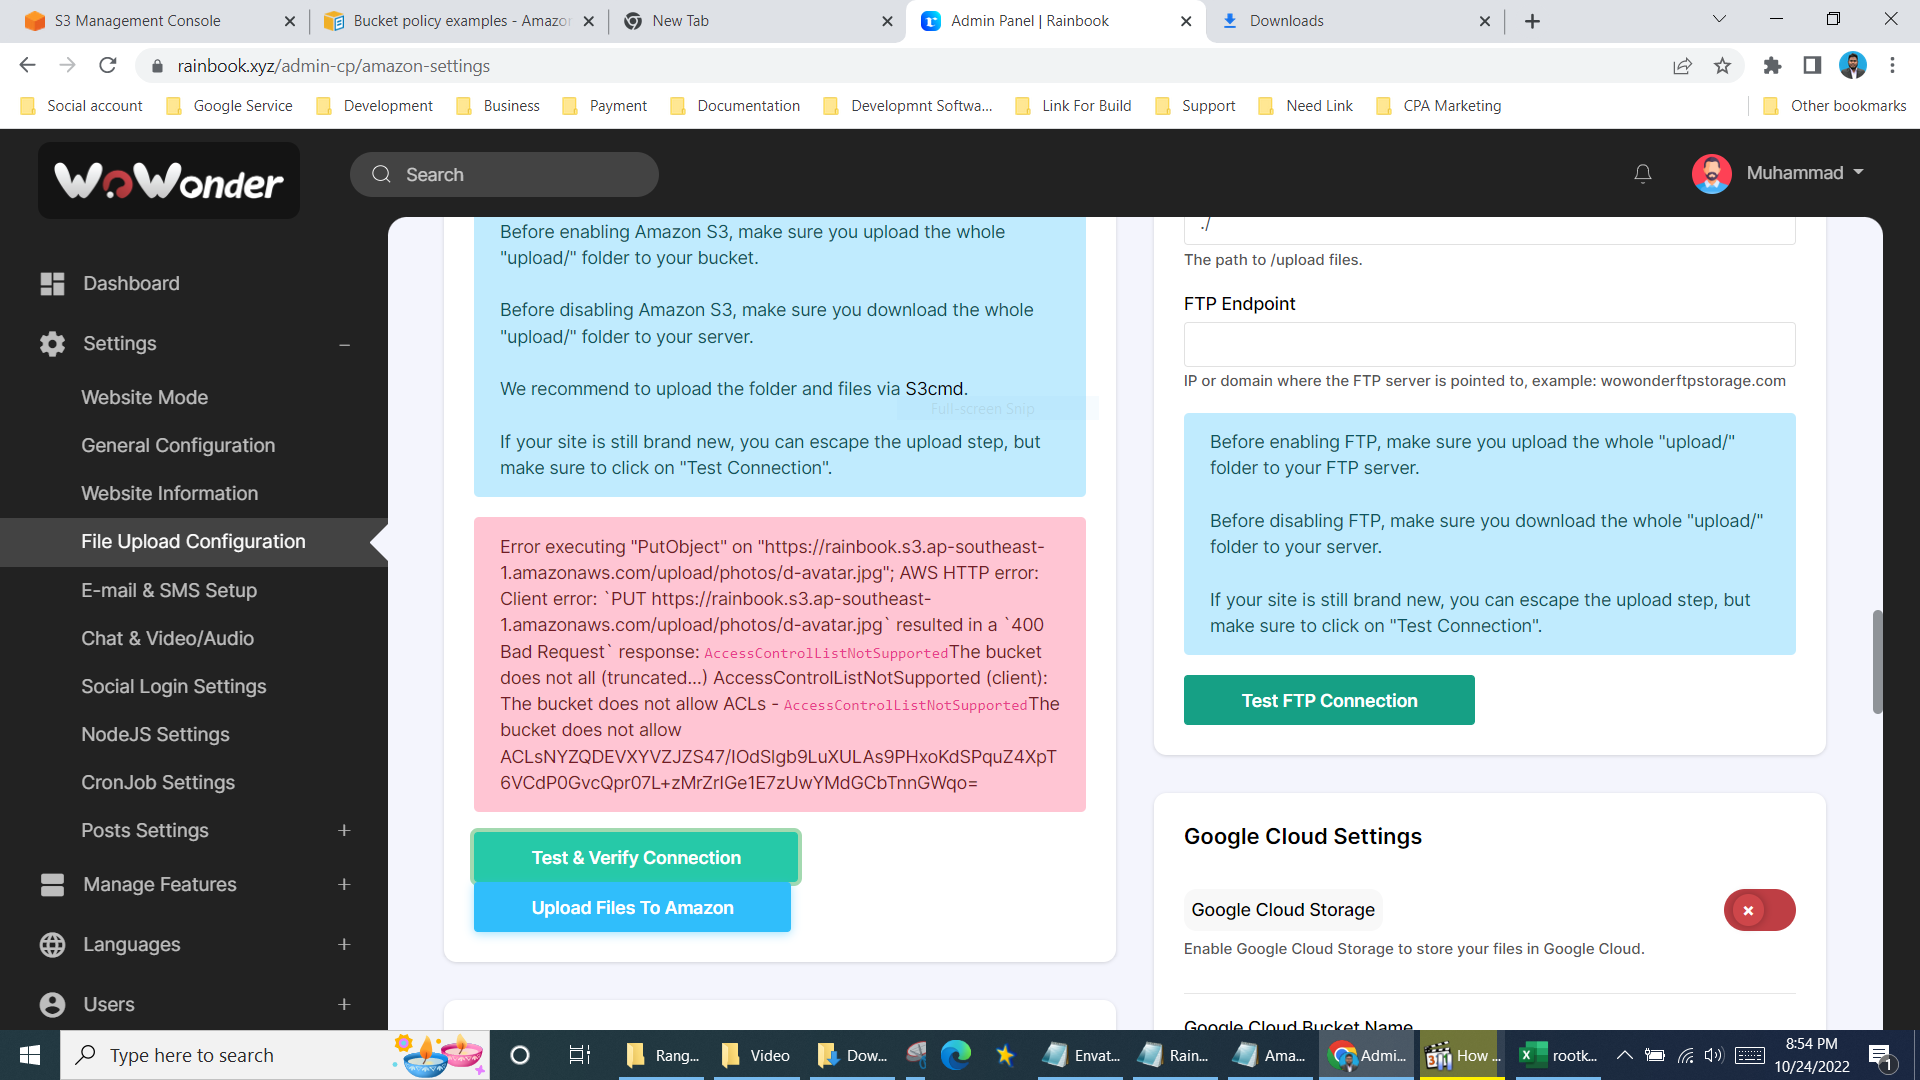
Task: Open Website Information settings
Action: (x=170, y=494)
